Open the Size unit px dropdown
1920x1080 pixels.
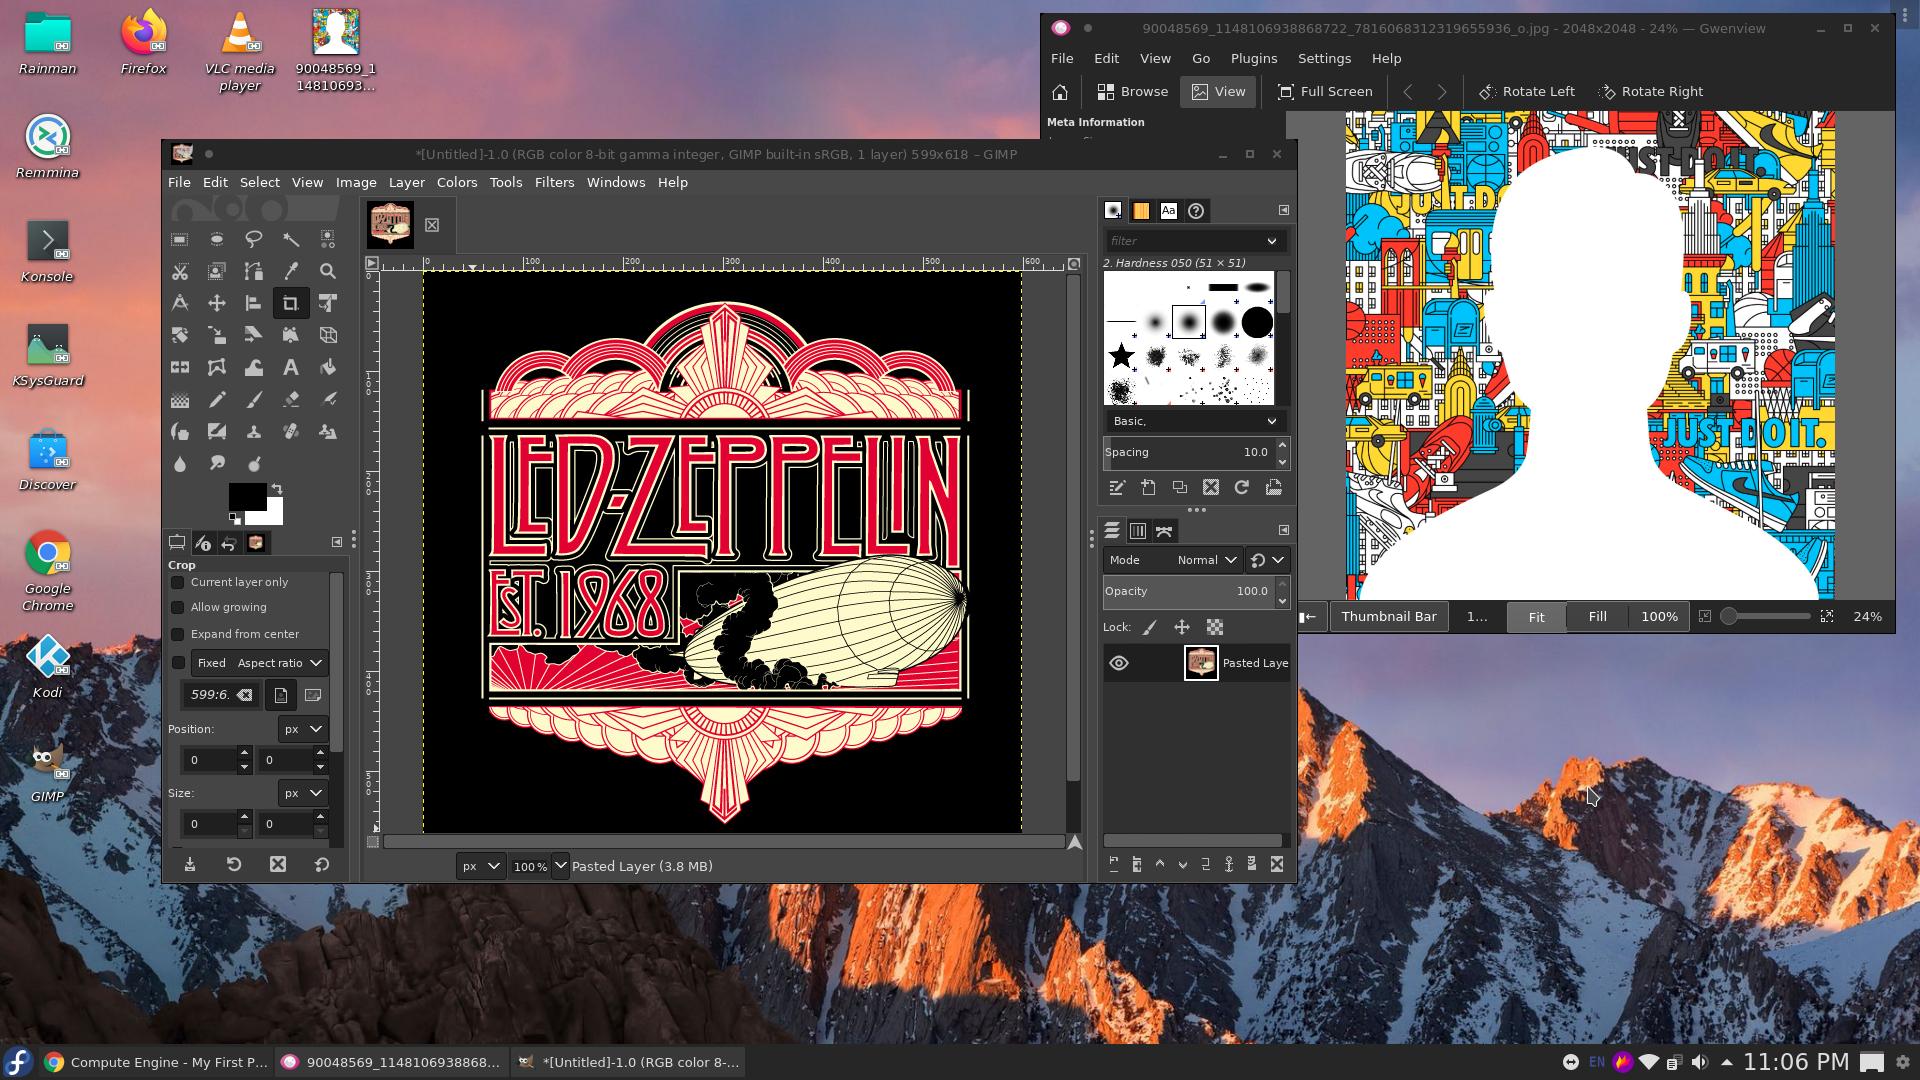302,793
